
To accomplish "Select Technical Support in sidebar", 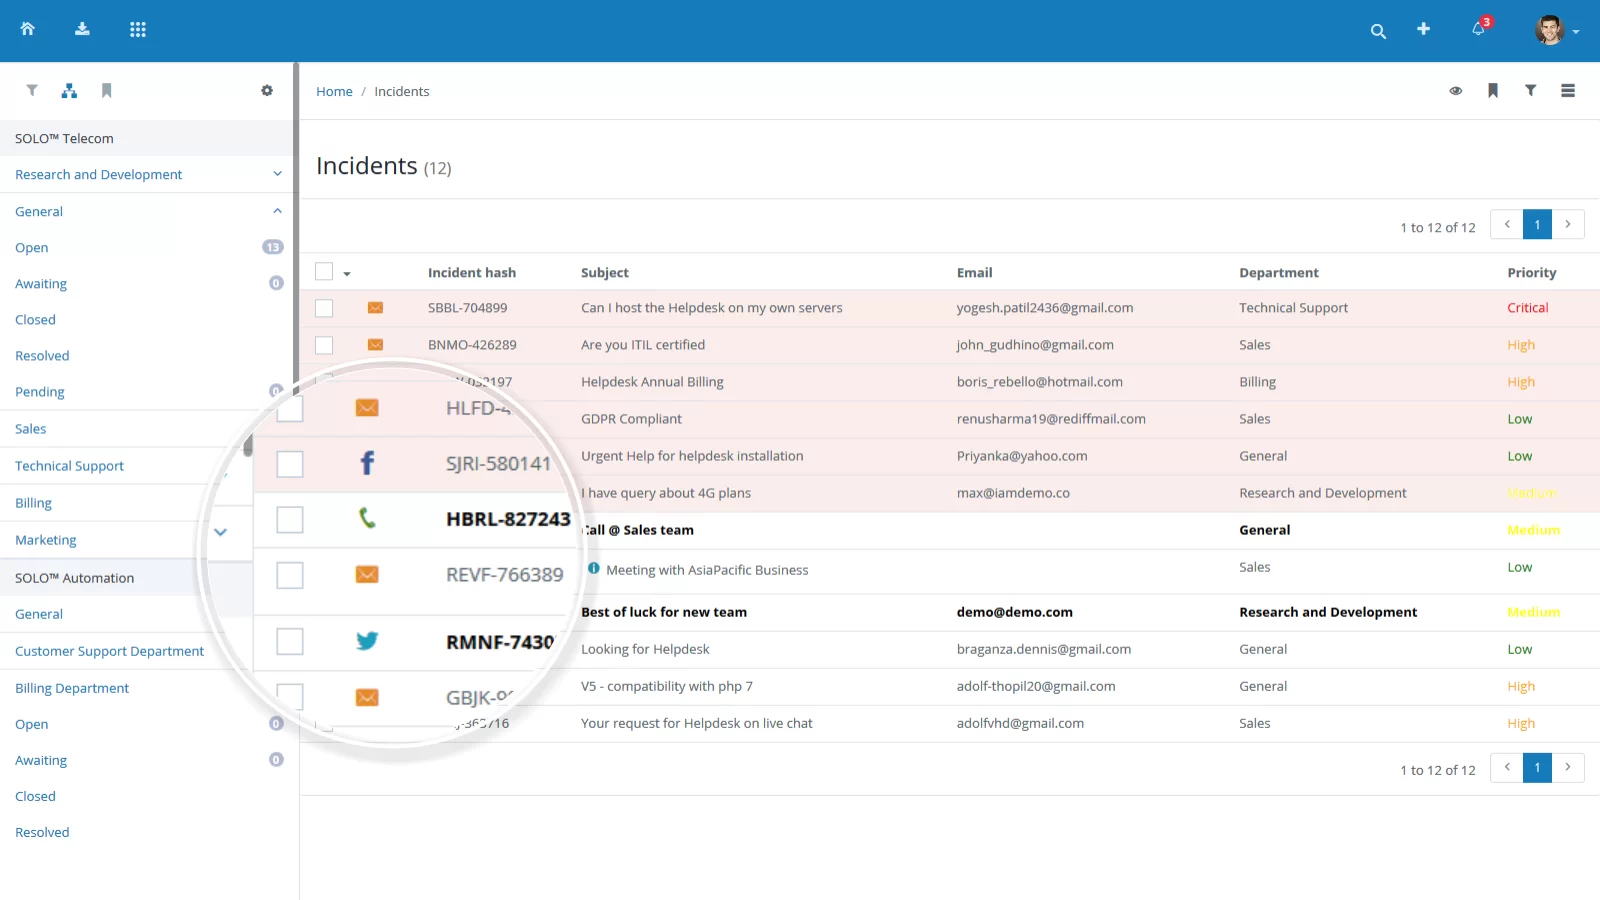I will click(x=69, y=466).
